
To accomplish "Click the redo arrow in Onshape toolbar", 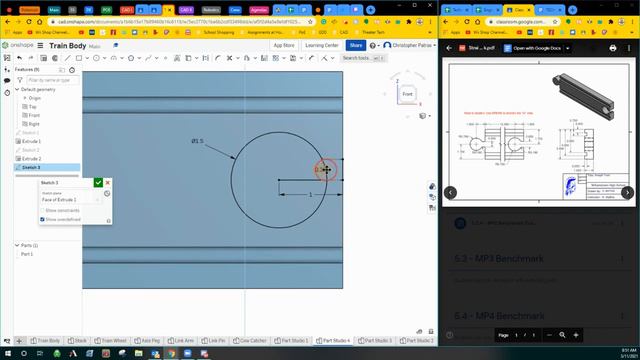I will (x=31, y=58).
